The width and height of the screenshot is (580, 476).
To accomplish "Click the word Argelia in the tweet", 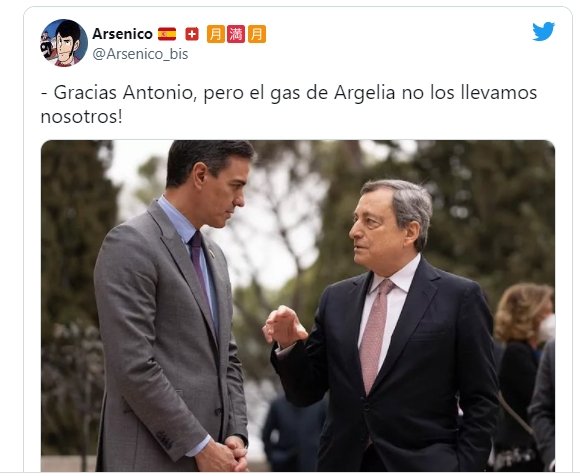I will [x=364, y=93].
